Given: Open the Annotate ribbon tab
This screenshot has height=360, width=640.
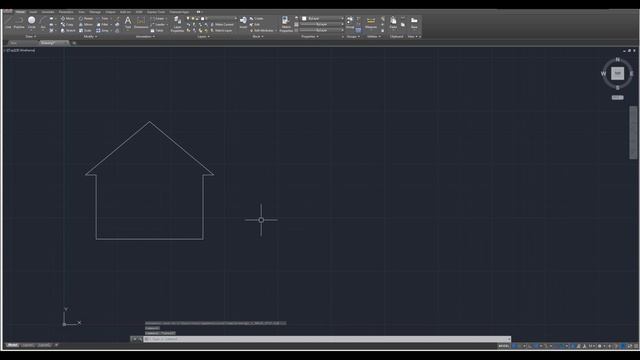Looking at the screenshot, I should [x=48, y=12].
